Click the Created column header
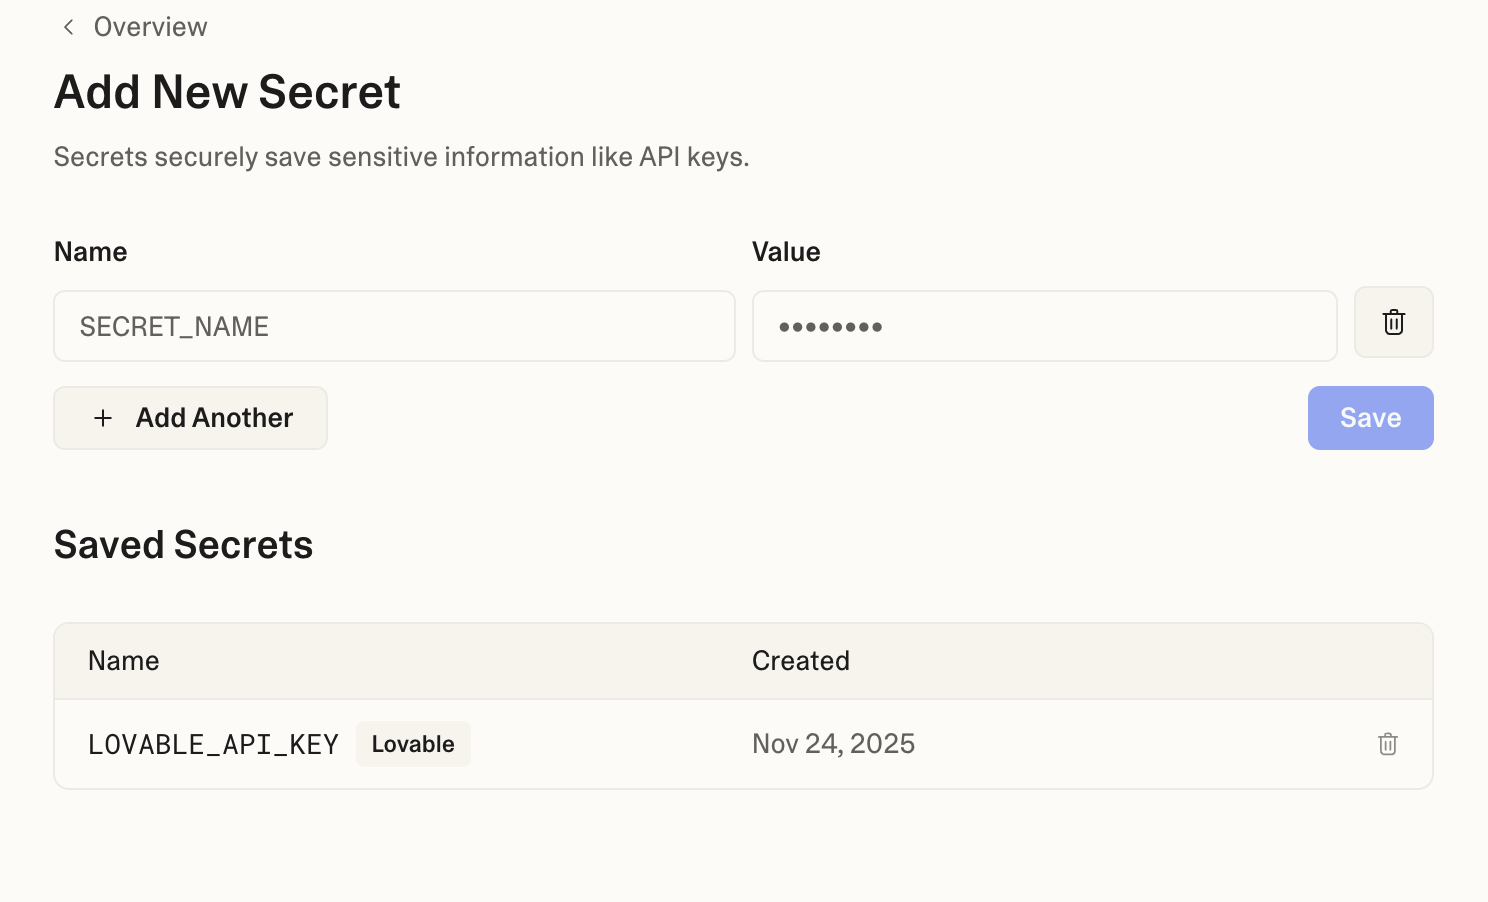This screenshot has width=1488, height=902. click(x=800, y=661)
